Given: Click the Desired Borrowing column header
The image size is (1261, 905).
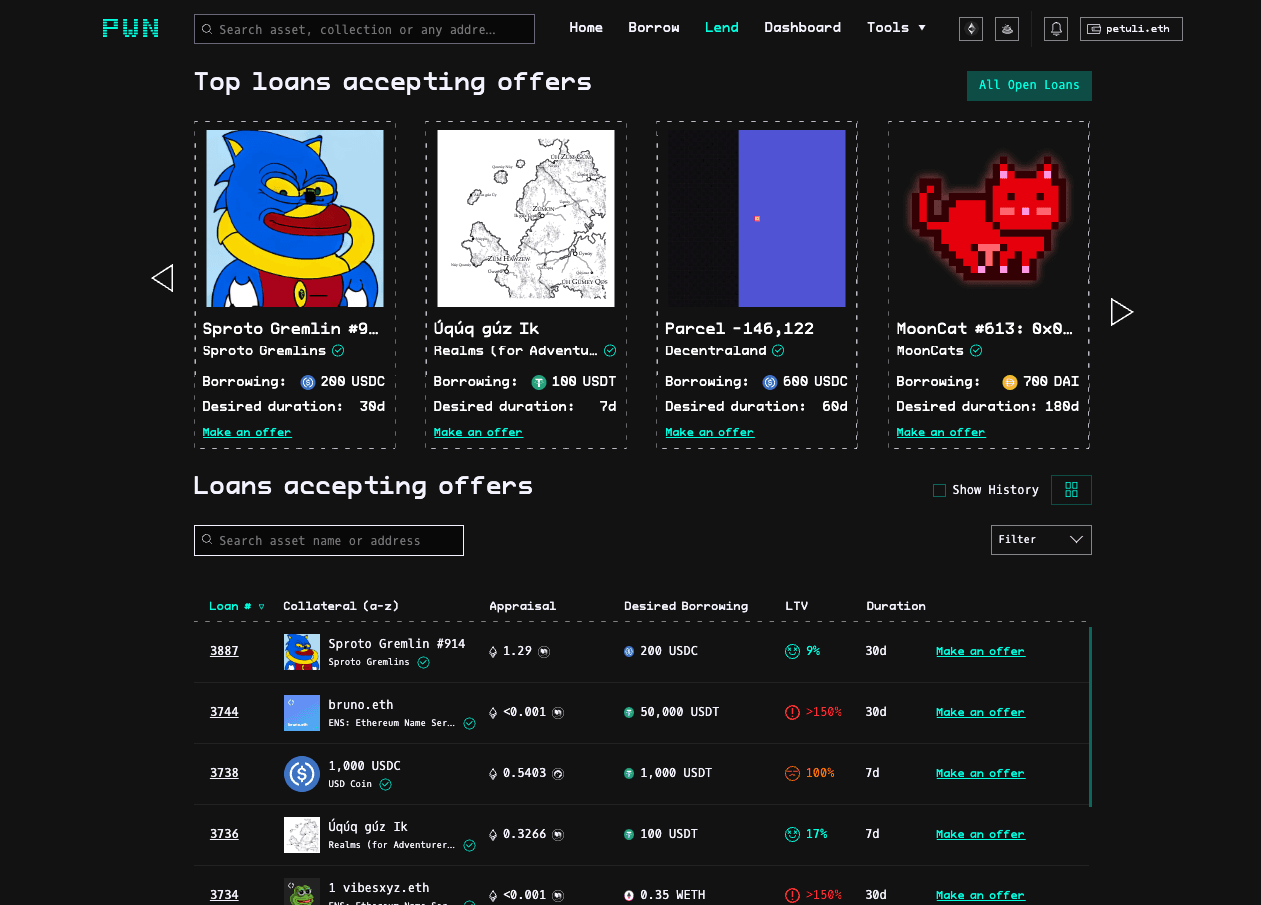Looking at the screenshot, I should (x=686, y=606).
